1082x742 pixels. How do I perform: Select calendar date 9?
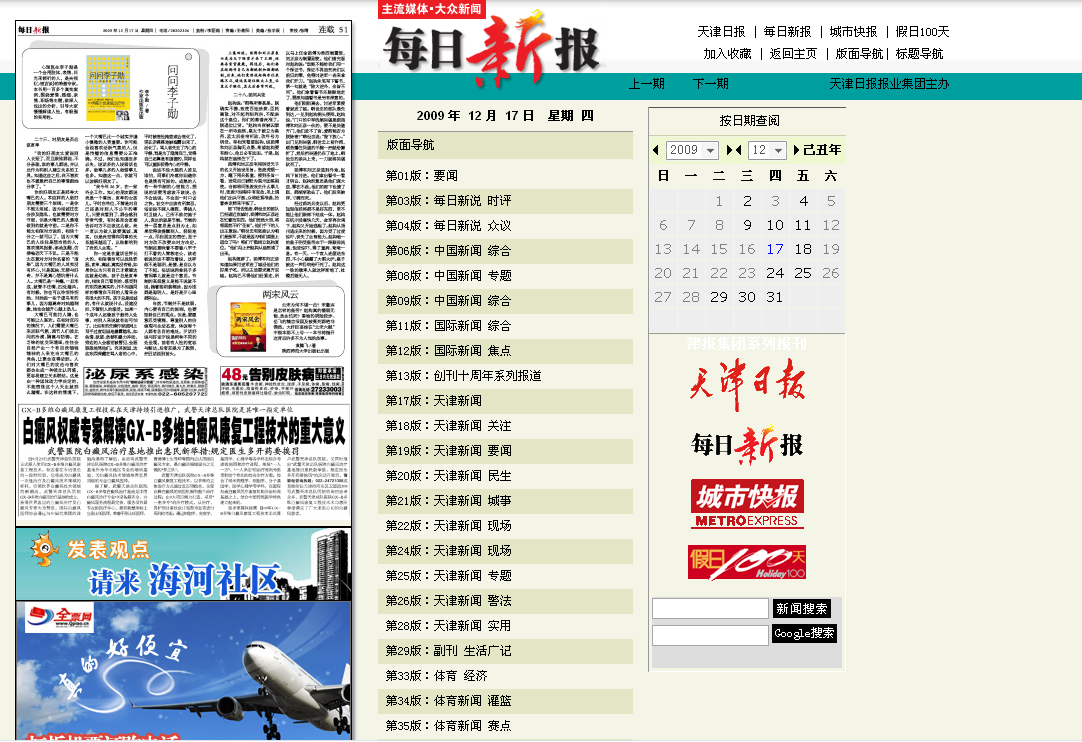[747, 225]
